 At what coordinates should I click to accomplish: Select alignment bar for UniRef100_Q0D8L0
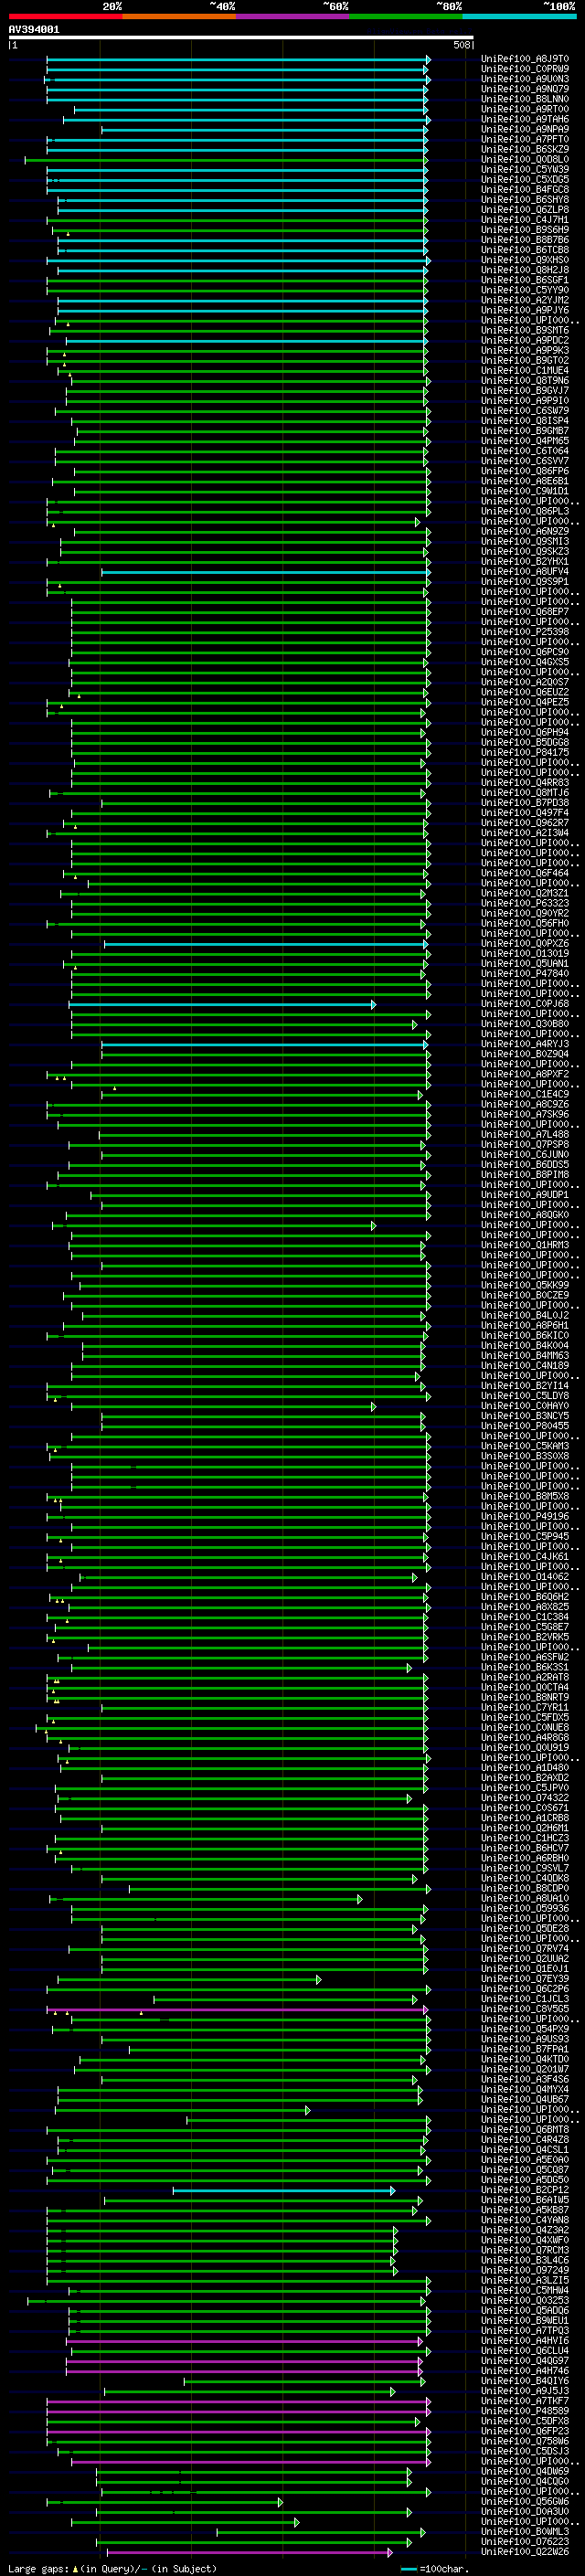click(226, 160)
